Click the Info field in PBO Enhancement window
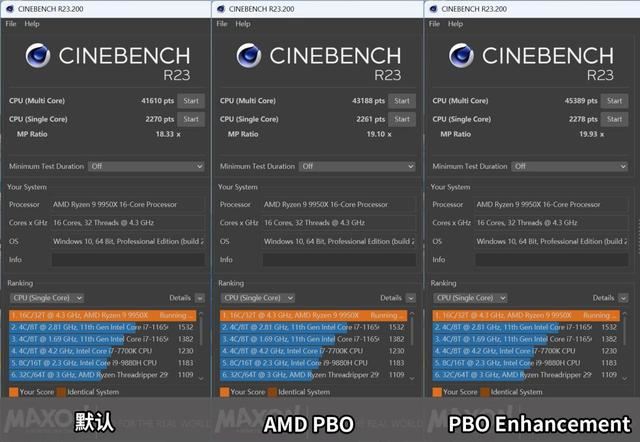This screenshot has width=640, height=442. [x=551, y=260]
